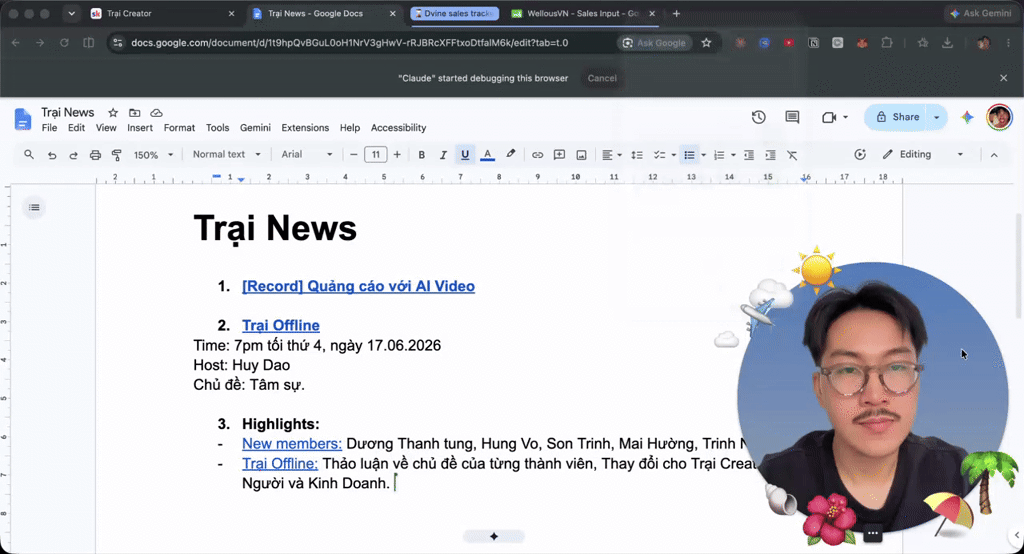Open the Share options arrow
The width and height of the screenshot is (1024, 554).
click(937, 117)
